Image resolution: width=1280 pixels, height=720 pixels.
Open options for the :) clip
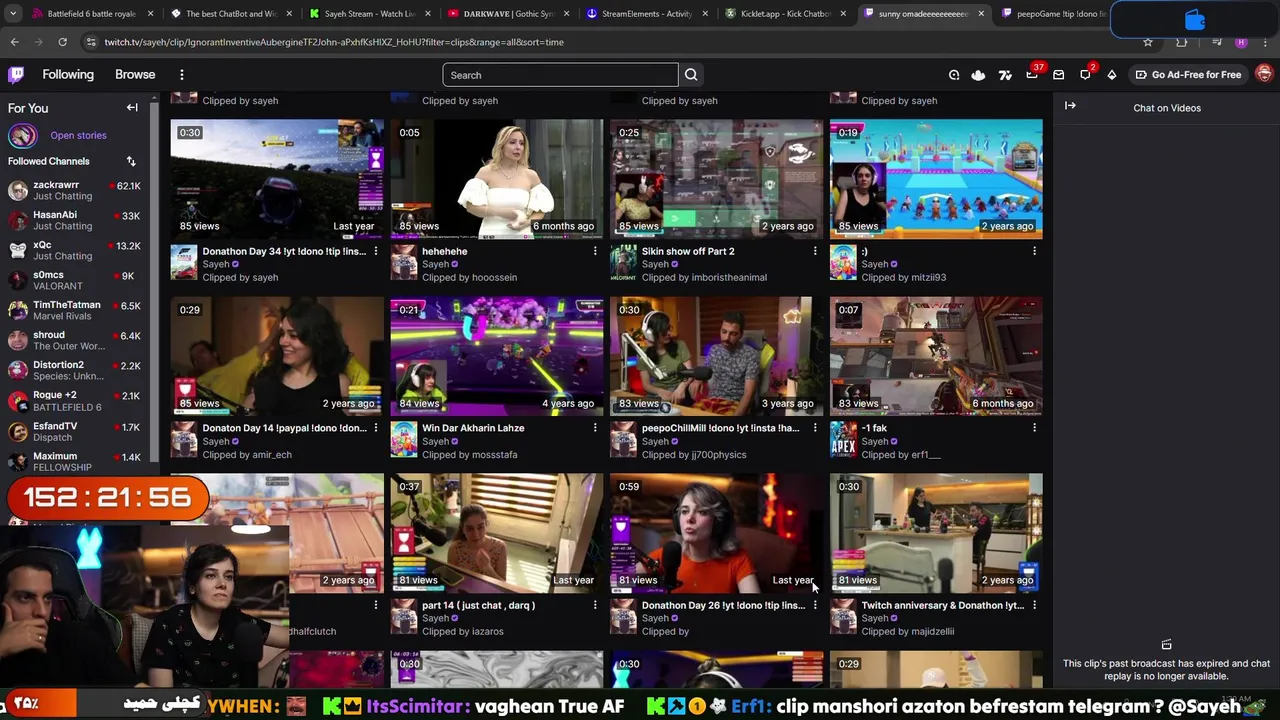1035,251
